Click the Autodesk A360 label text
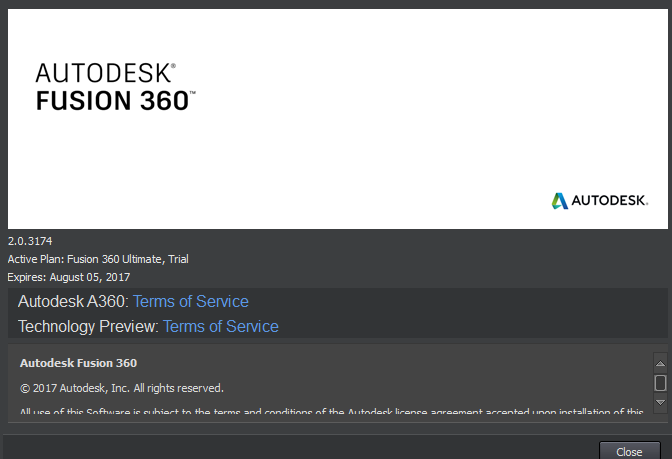The width and height of the screenshot is (672, 459). pyautogui.click(x=73, y=301)
